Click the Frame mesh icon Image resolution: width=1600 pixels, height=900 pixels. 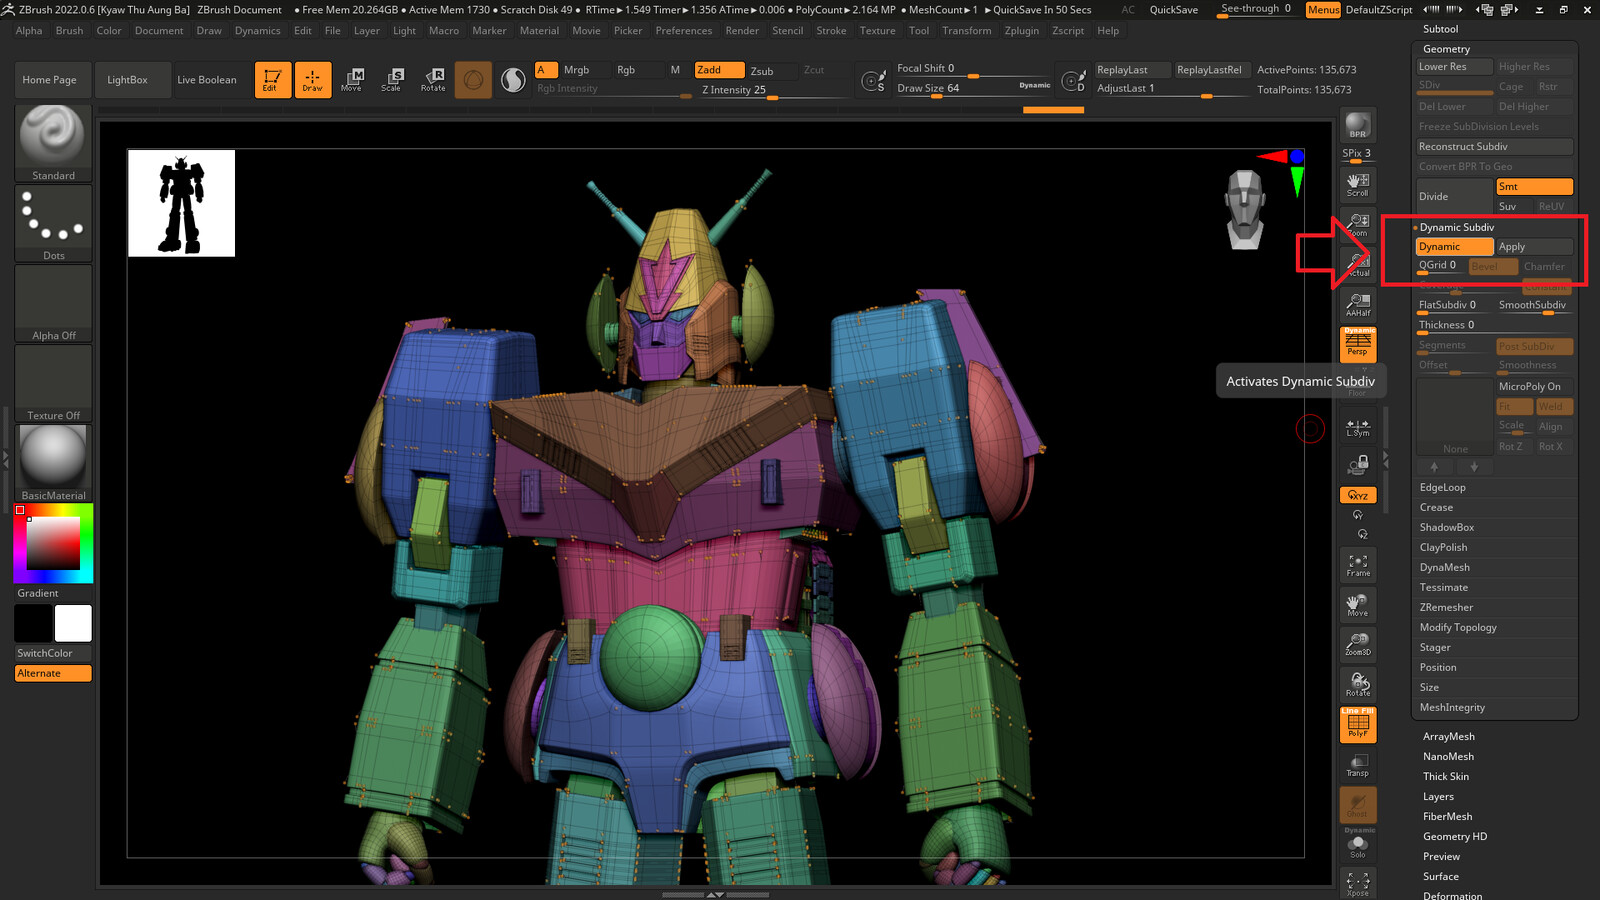click(x=1358, y=565)
